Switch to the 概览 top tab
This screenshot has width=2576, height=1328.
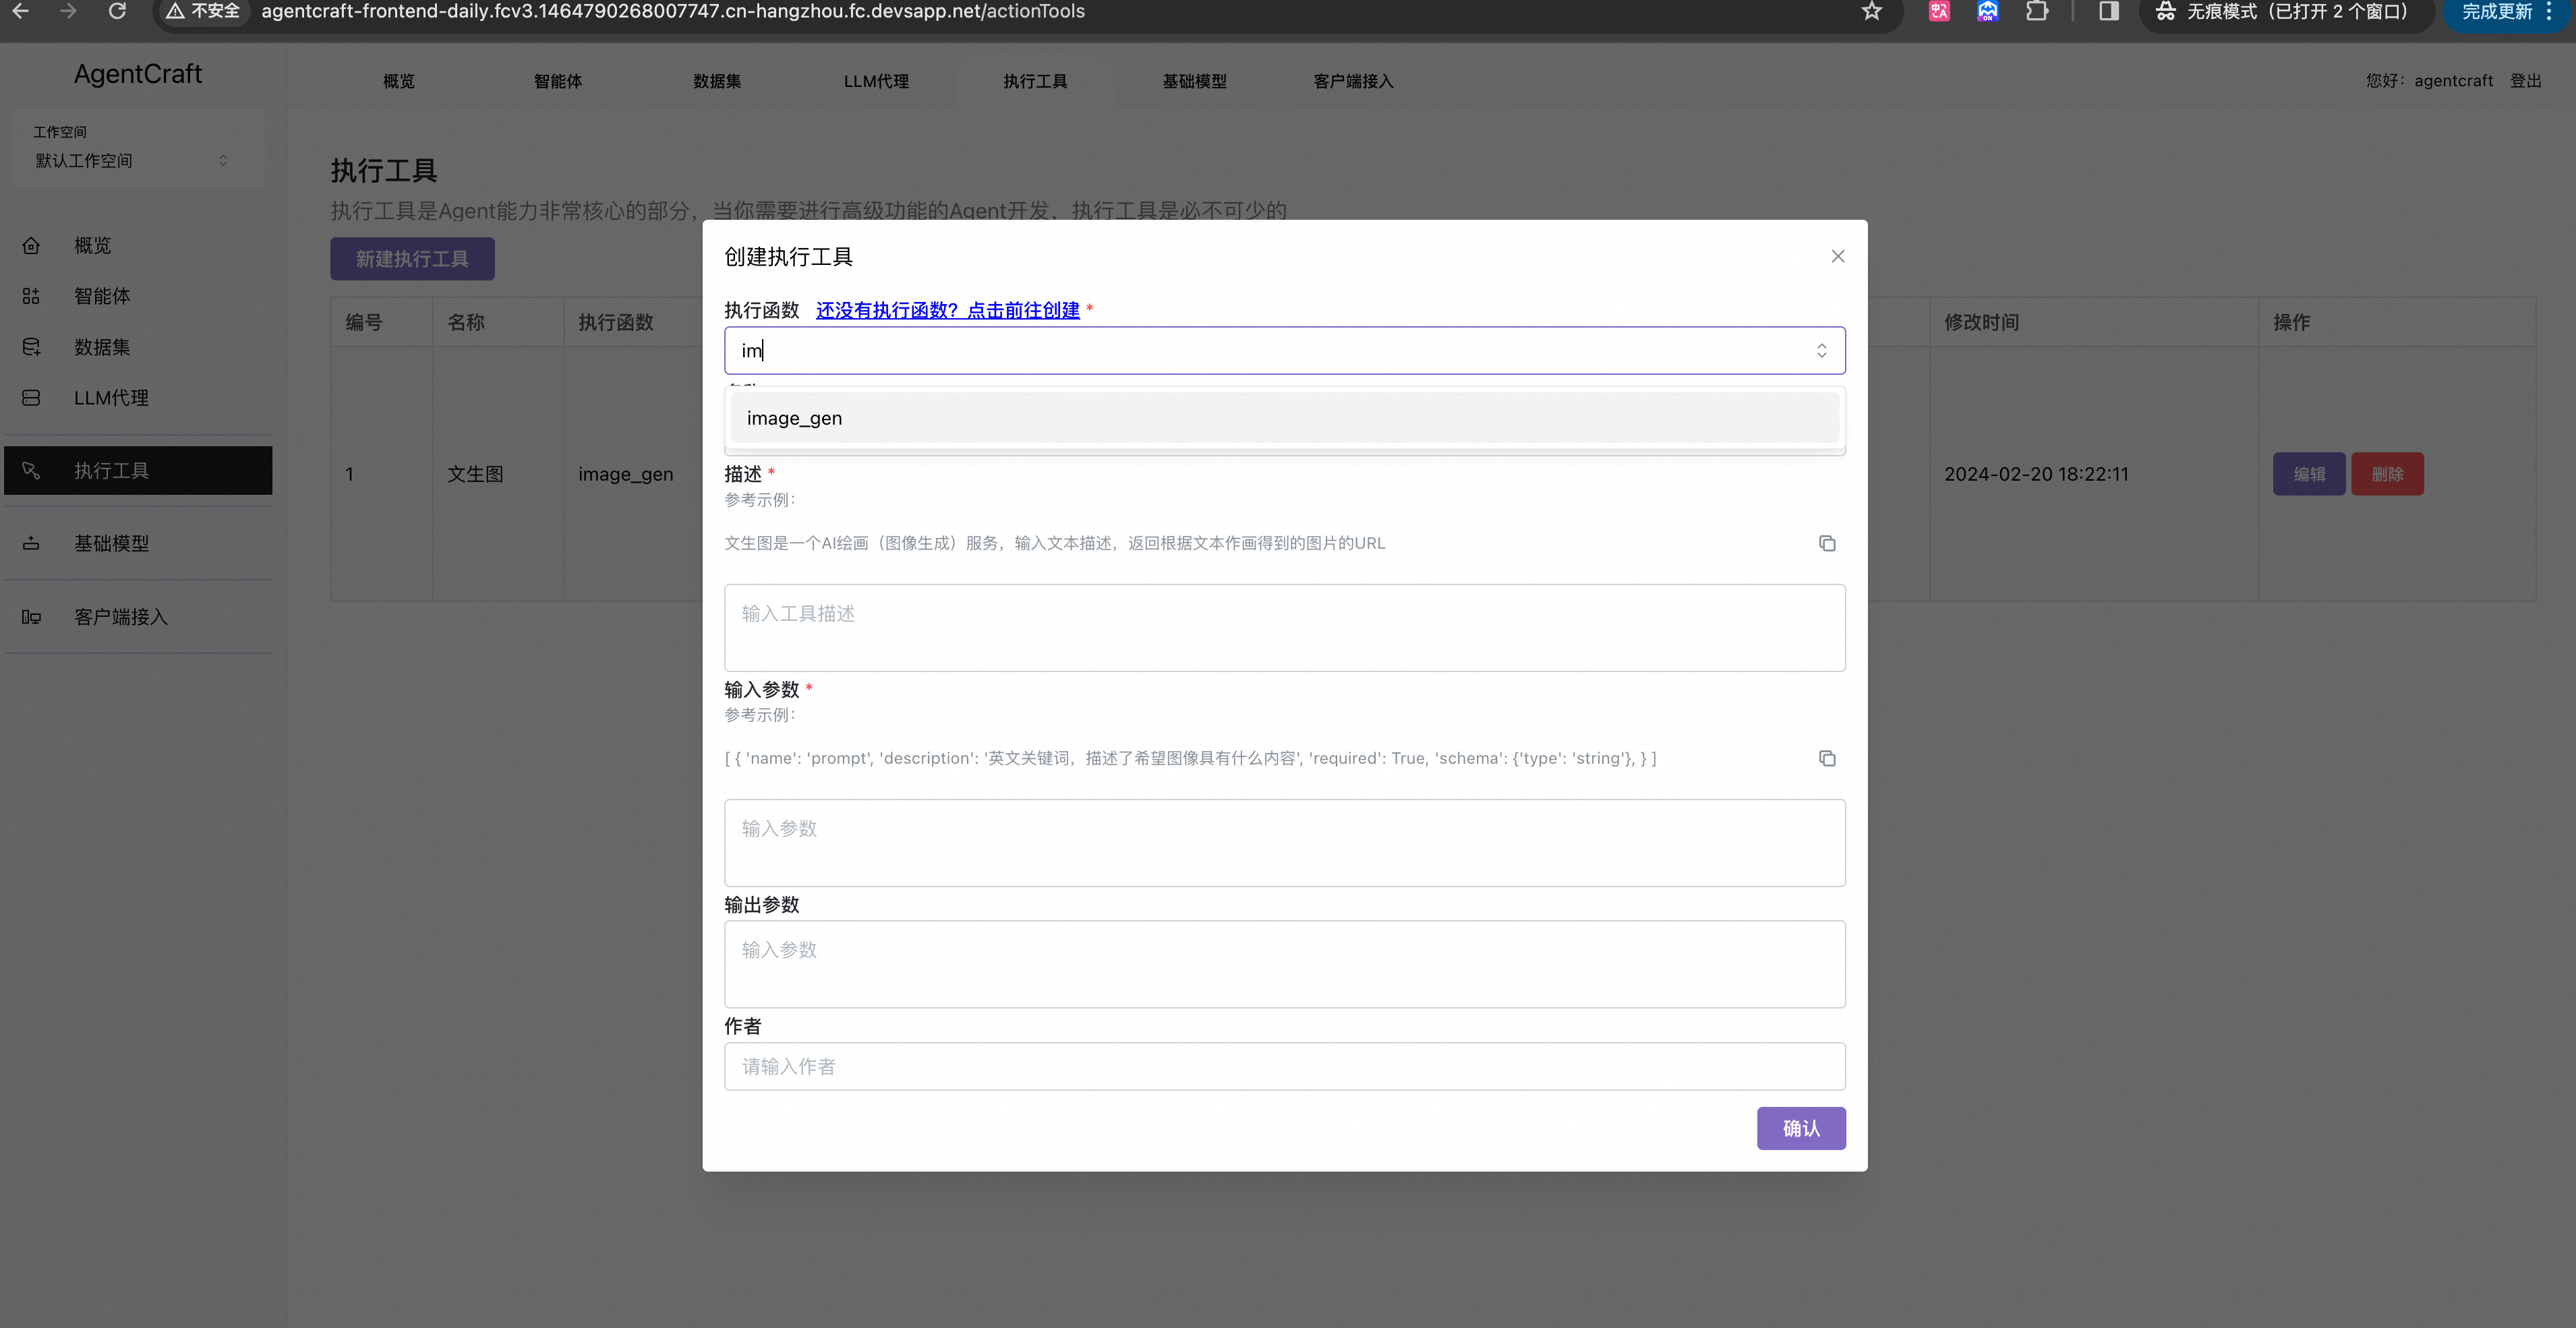click(399, 81)
